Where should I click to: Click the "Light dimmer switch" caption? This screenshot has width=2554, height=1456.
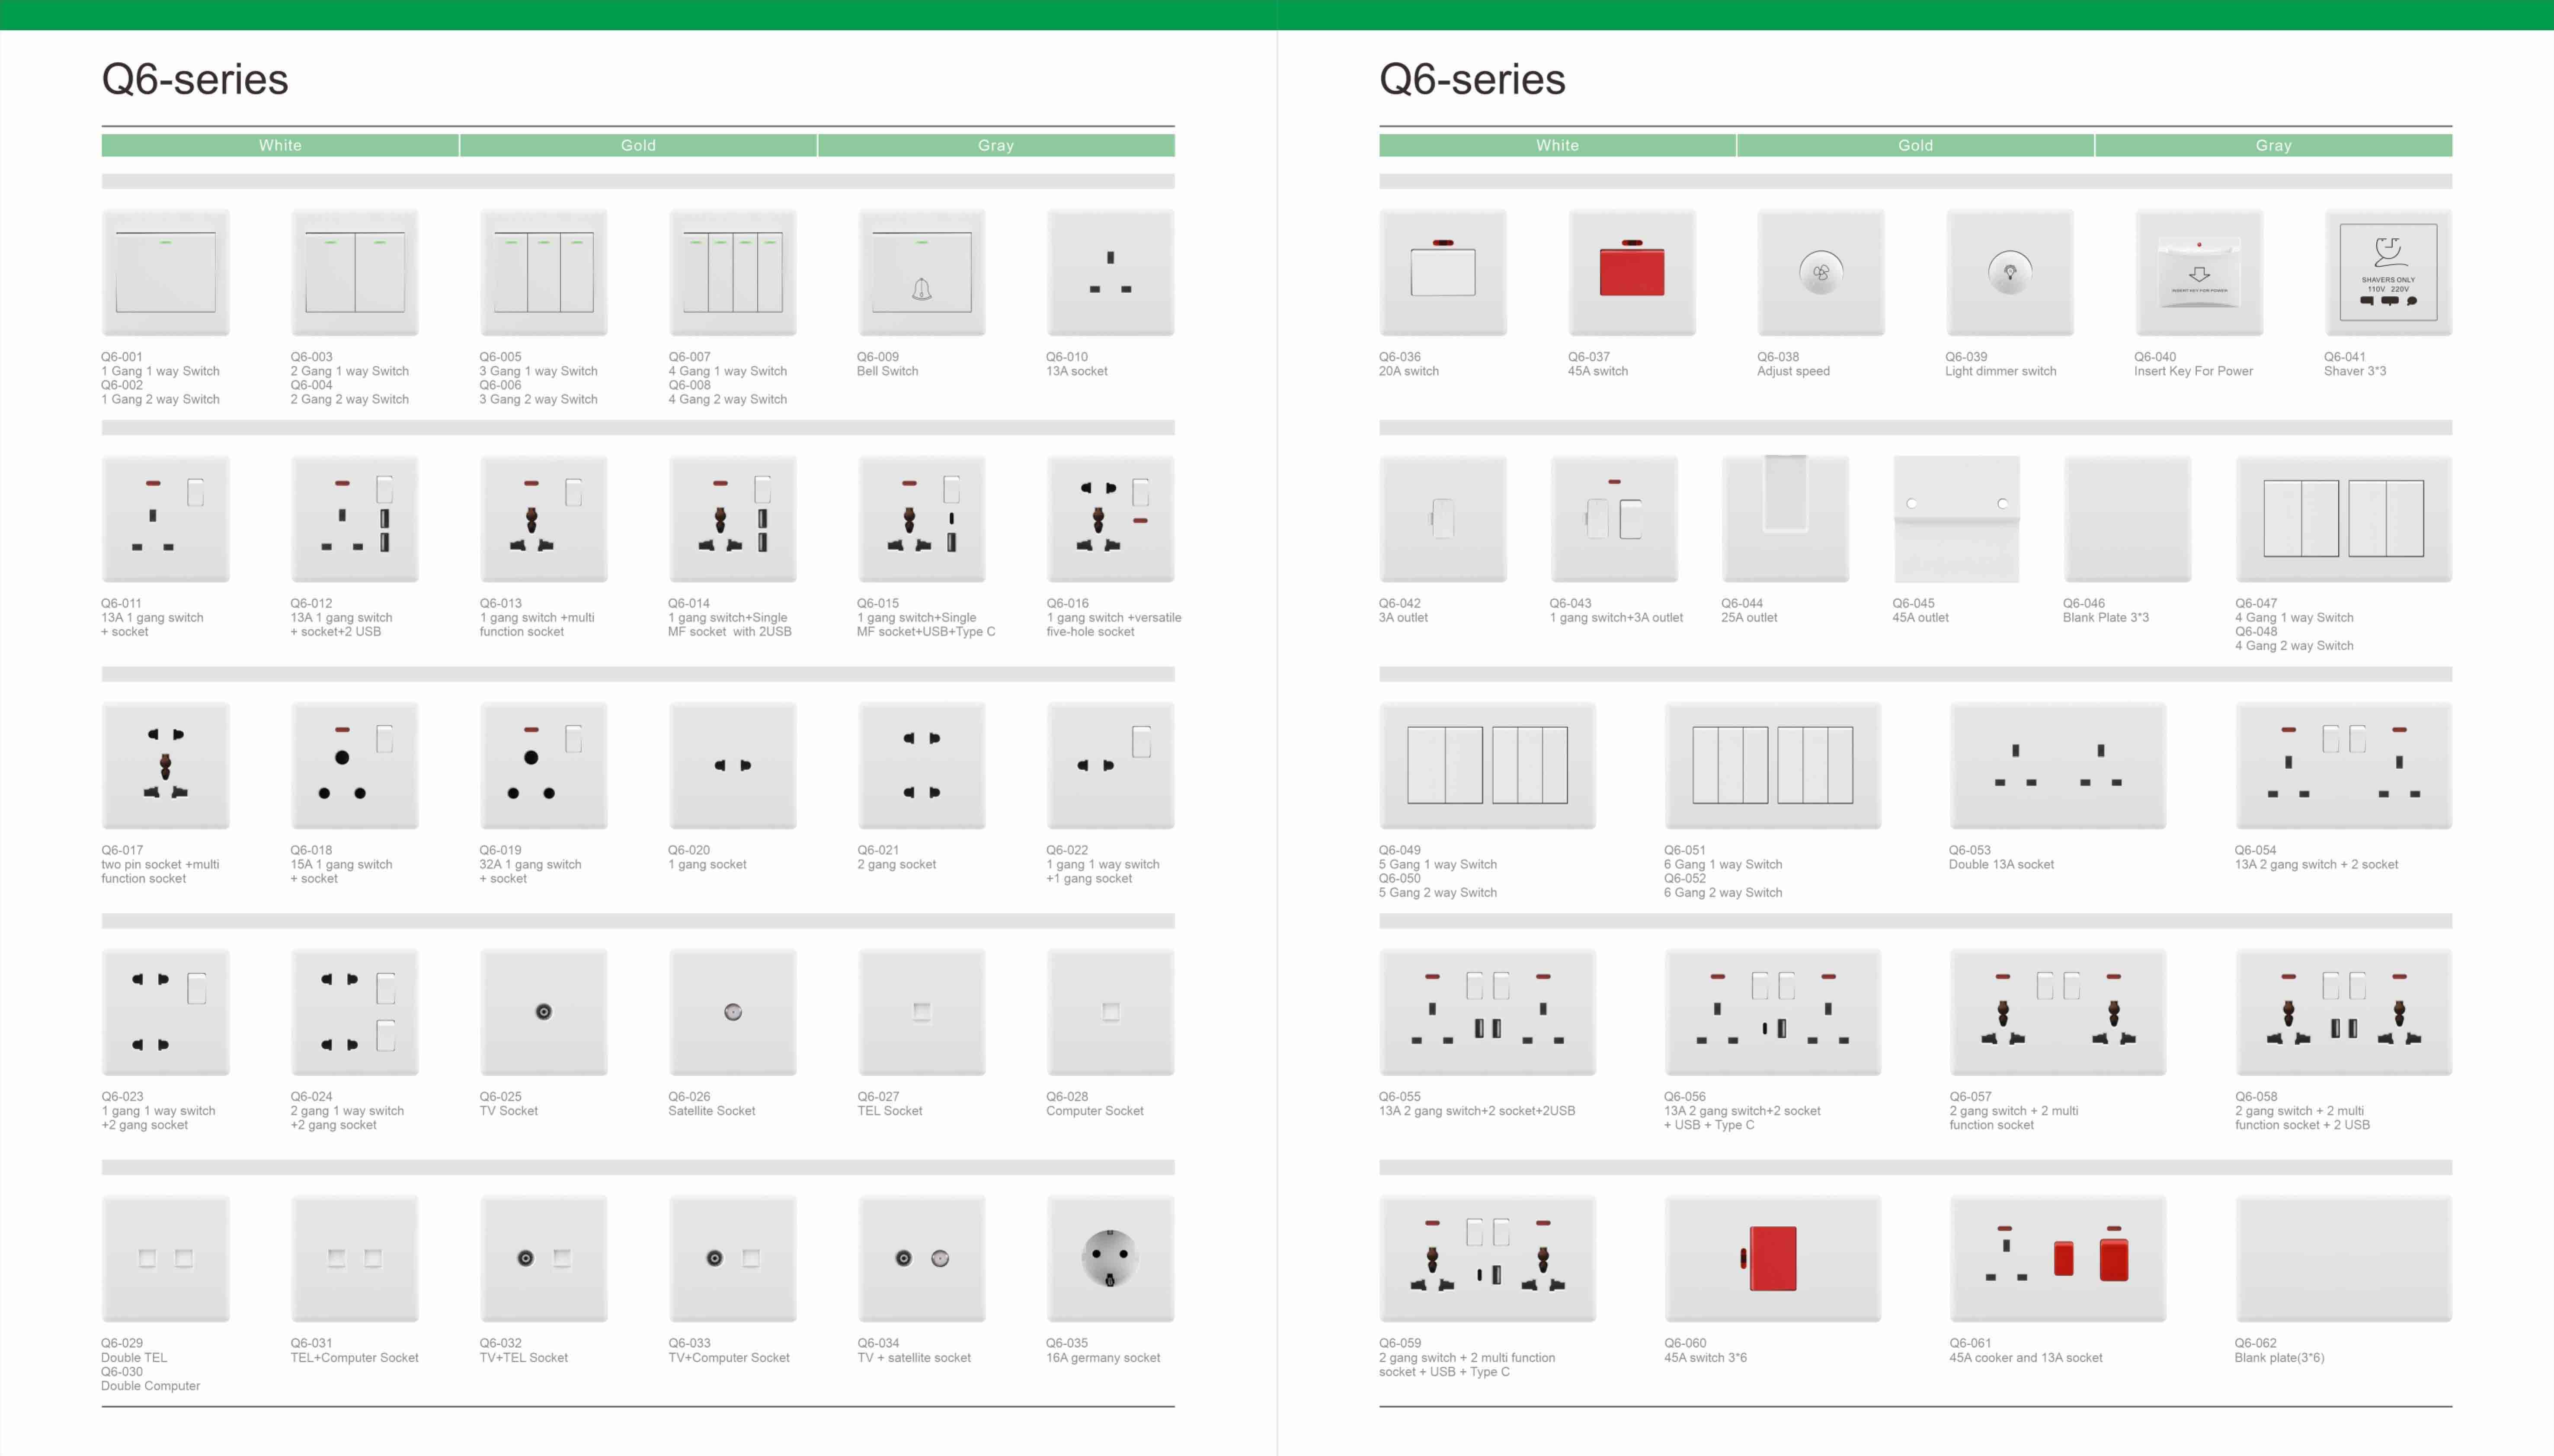2000,371
